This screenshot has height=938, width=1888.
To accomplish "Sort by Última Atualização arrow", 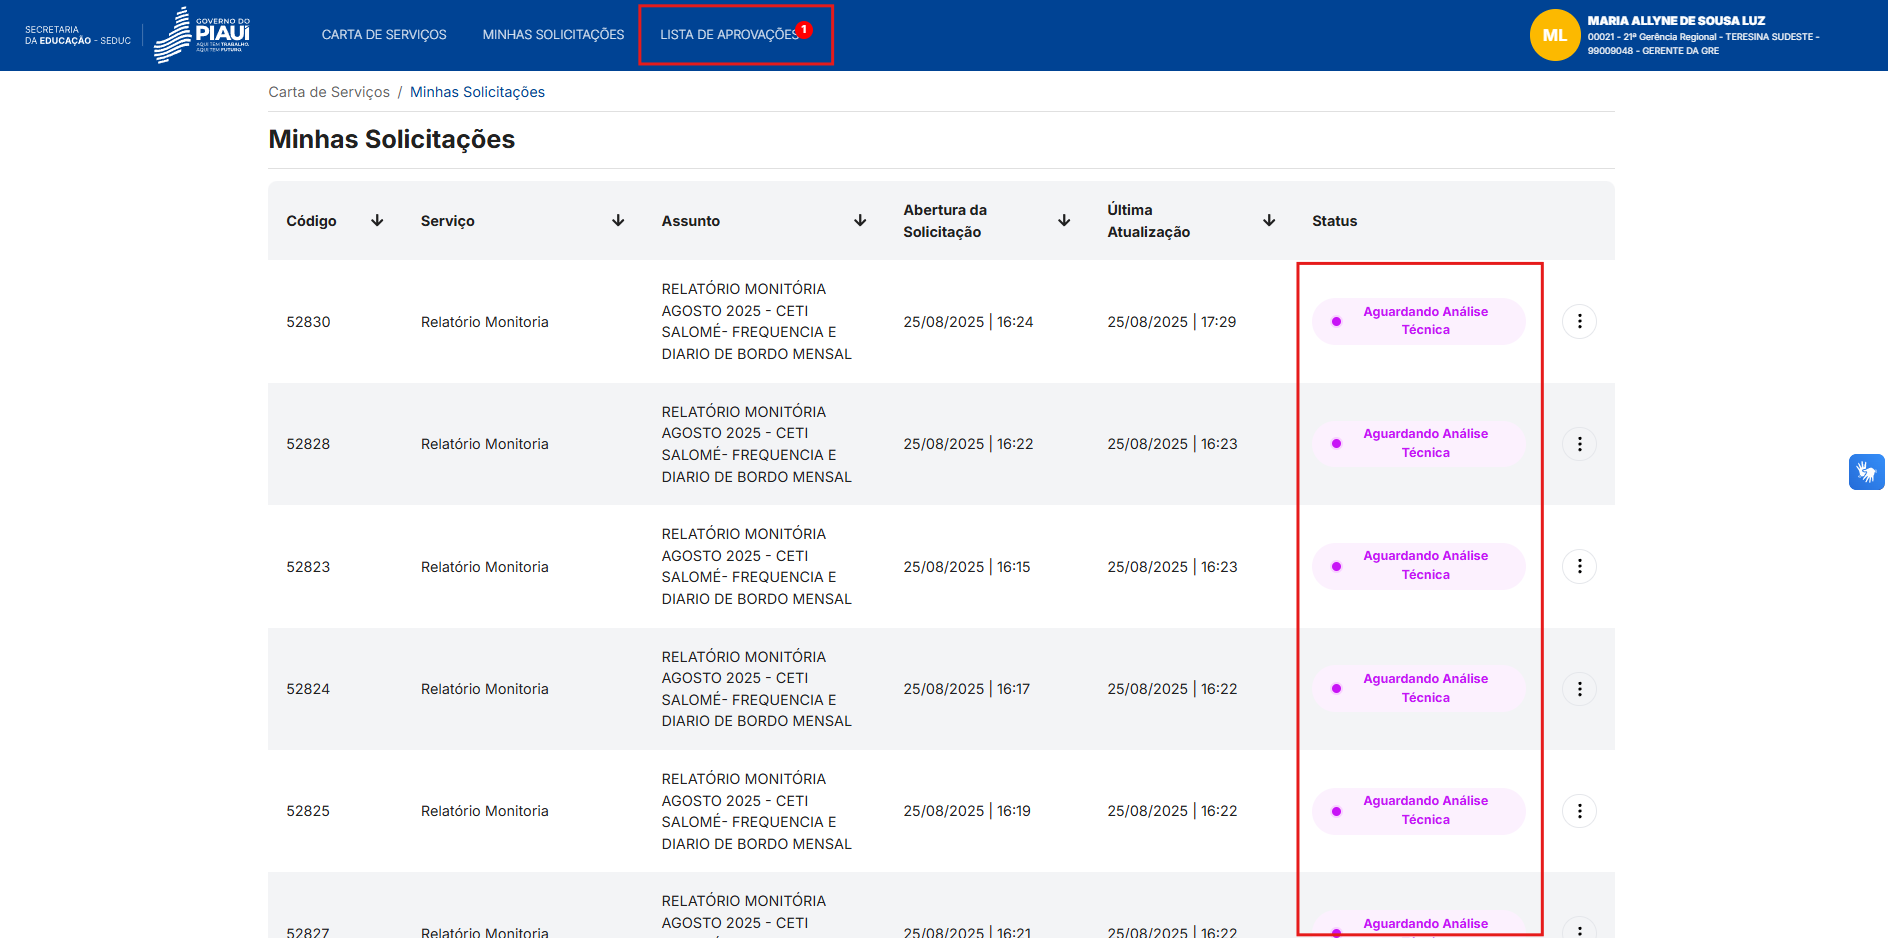I will click(x=1269, y=221).
